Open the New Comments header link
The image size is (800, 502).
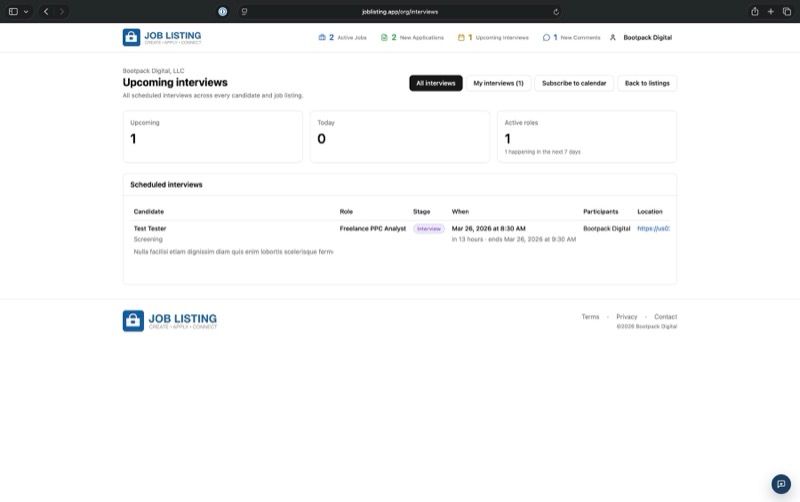571,37
